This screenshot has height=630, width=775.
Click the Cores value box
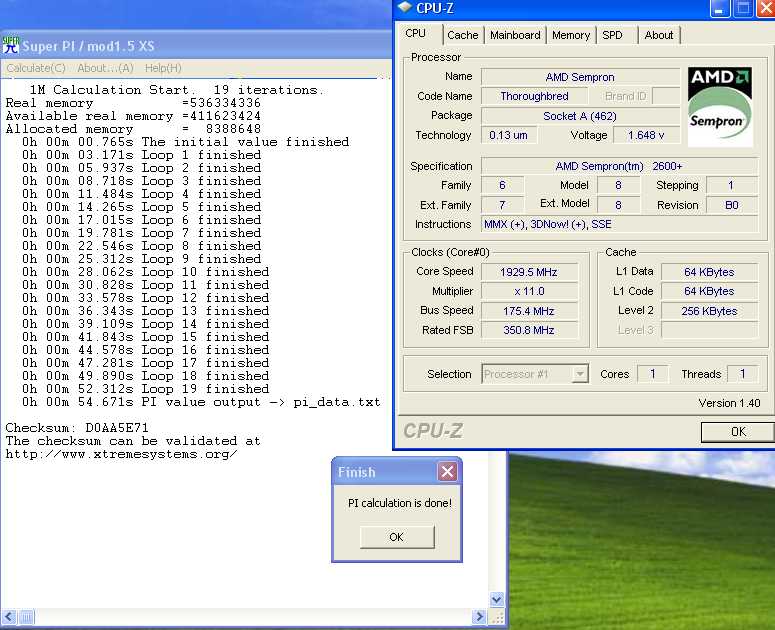point(653,374)
